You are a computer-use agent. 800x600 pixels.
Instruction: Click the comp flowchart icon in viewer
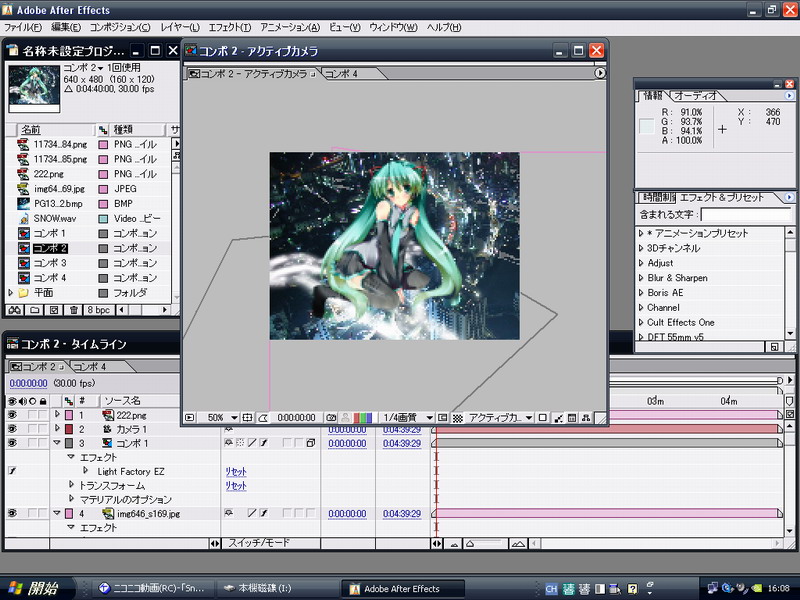point(586,417)
